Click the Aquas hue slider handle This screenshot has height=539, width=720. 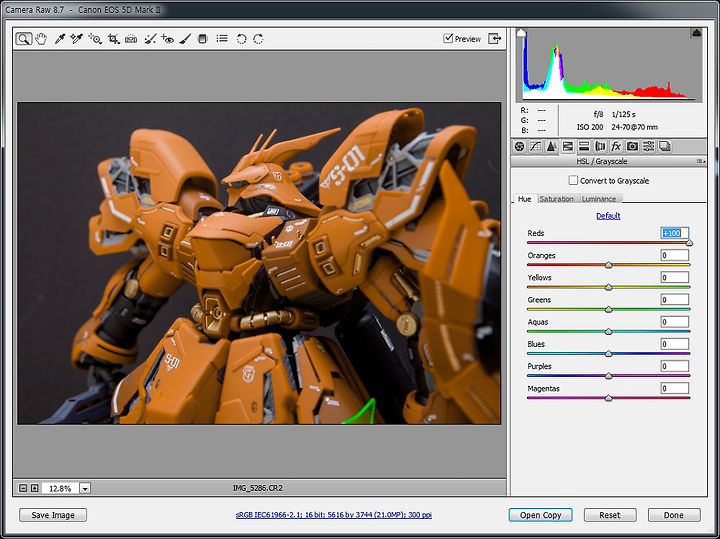[608, 331]
